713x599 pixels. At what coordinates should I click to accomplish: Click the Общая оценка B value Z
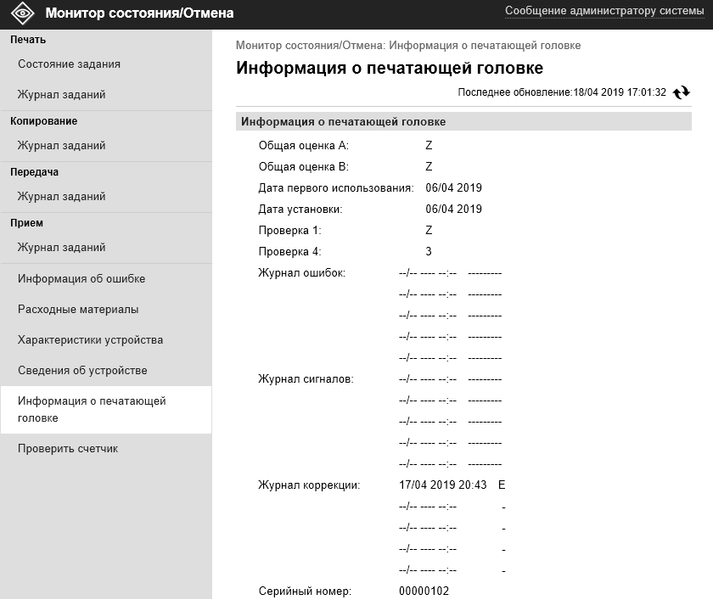pyautogui.click(x=428, y=166)
